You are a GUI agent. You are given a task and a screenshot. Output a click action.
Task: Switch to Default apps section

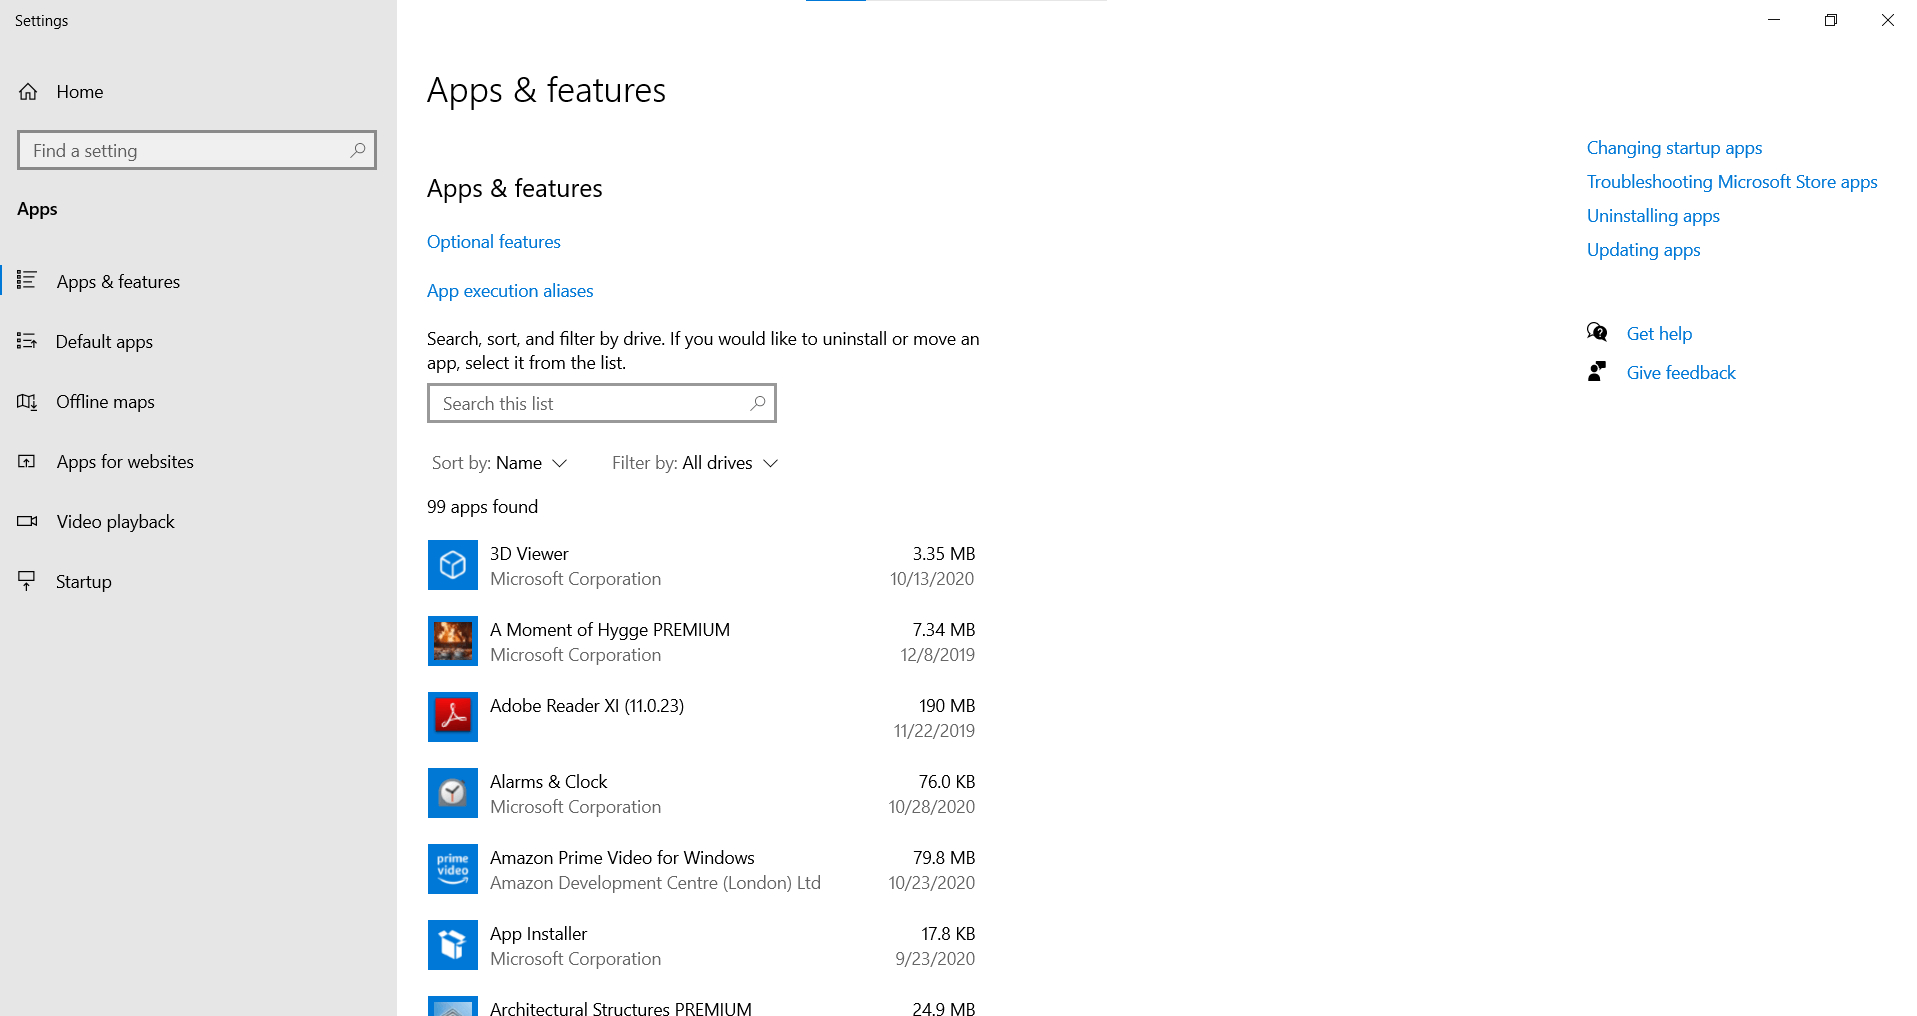pos(105,341)
